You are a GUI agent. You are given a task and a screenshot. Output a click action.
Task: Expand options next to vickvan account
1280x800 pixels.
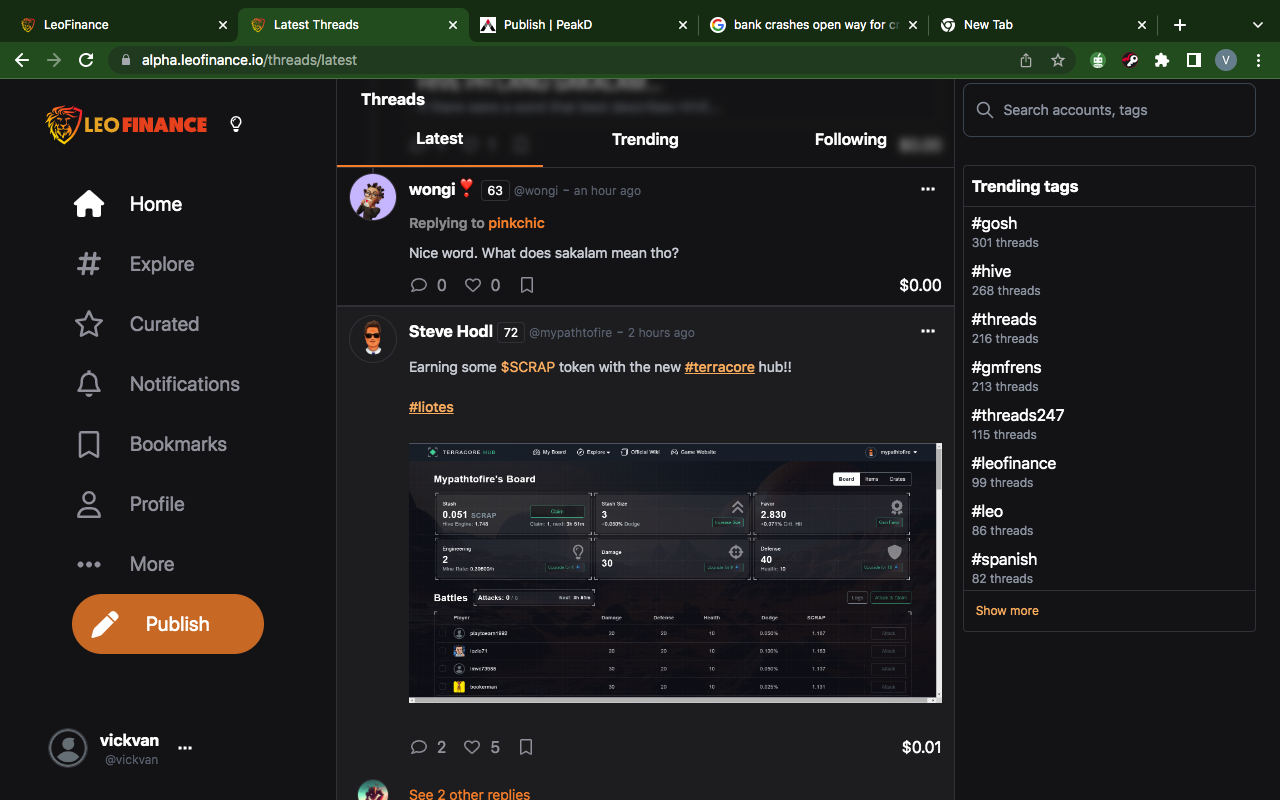[185, 747]
